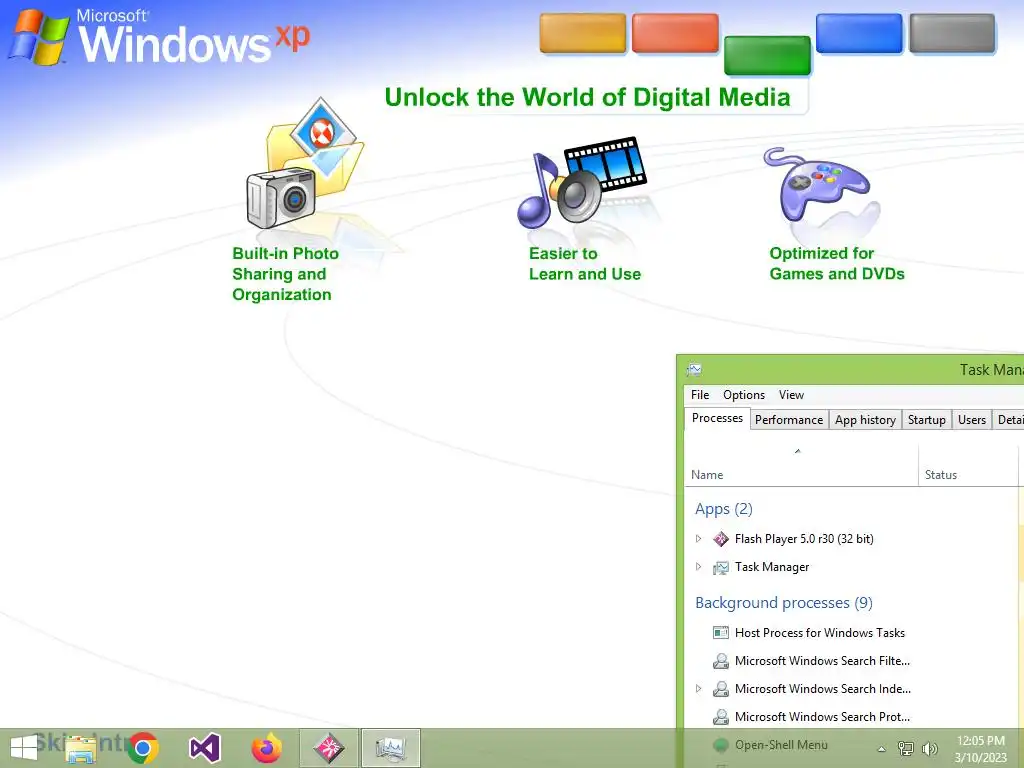
Task: Click the music and film media icon
Action: coord(581,181)
